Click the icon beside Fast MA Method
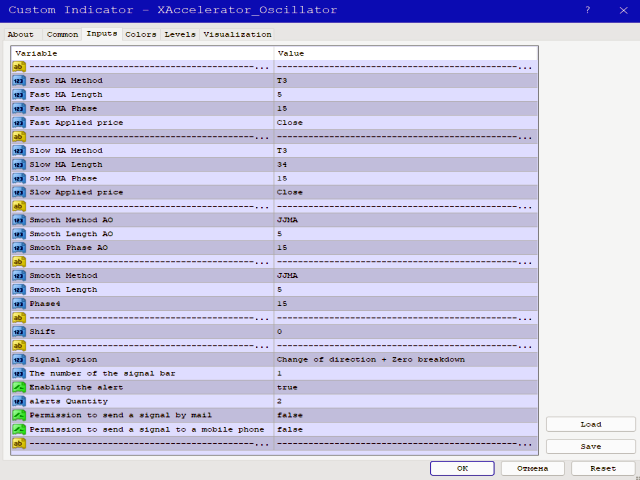 pos(19,80)
